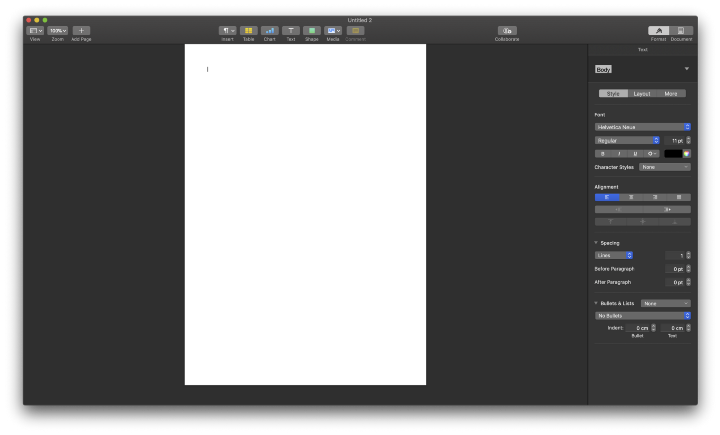Open the Media toolbar menu
Viewport: 720px width, 435px height.
(333, 31)
